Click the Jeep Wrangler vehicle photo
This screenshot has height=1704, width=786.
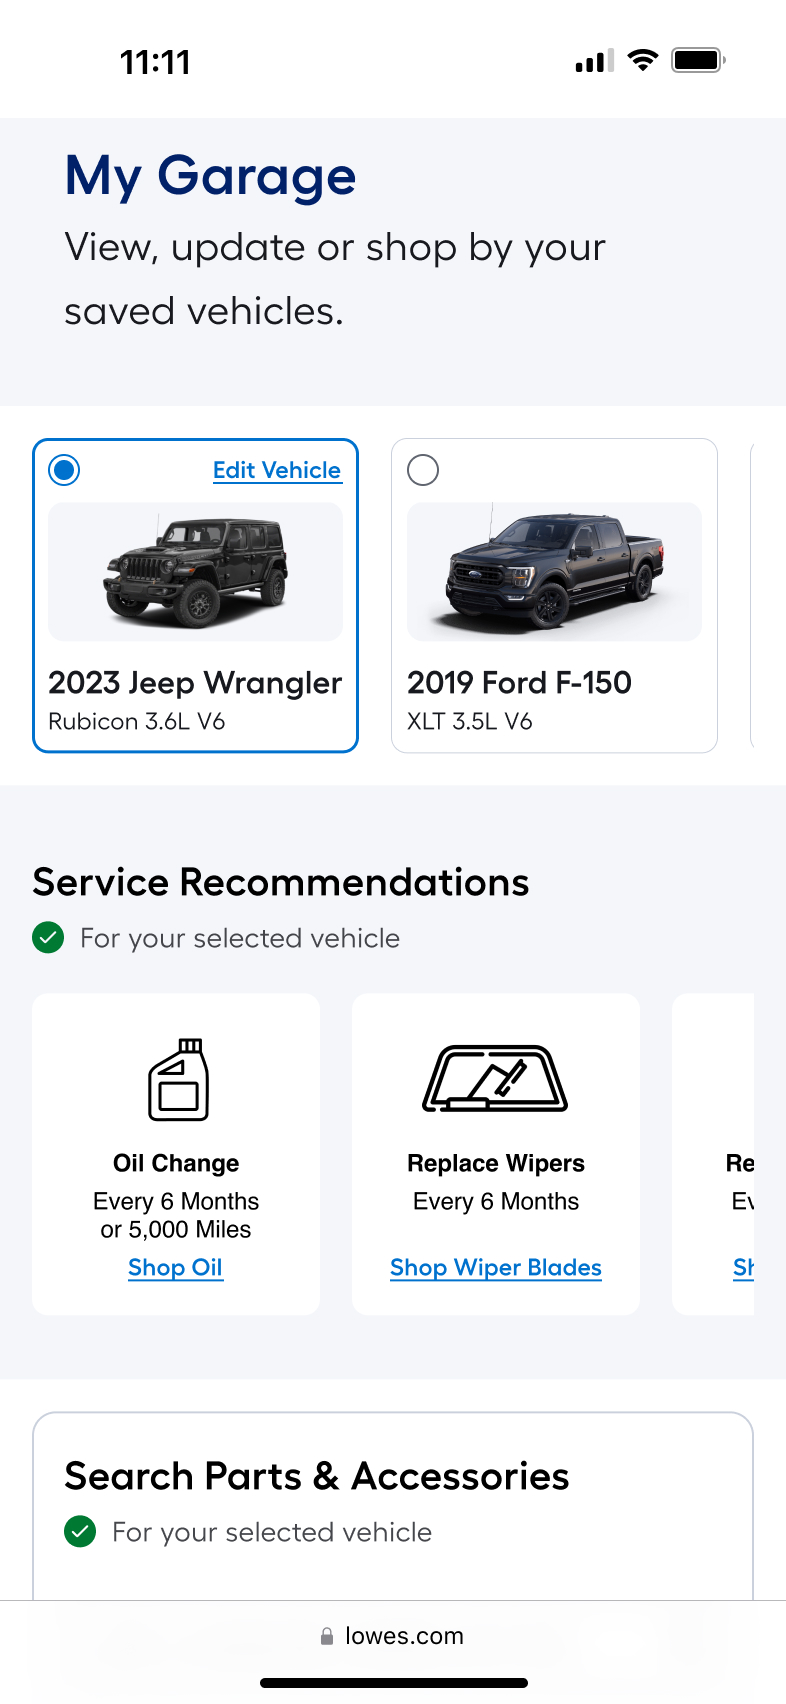point(196,572)
